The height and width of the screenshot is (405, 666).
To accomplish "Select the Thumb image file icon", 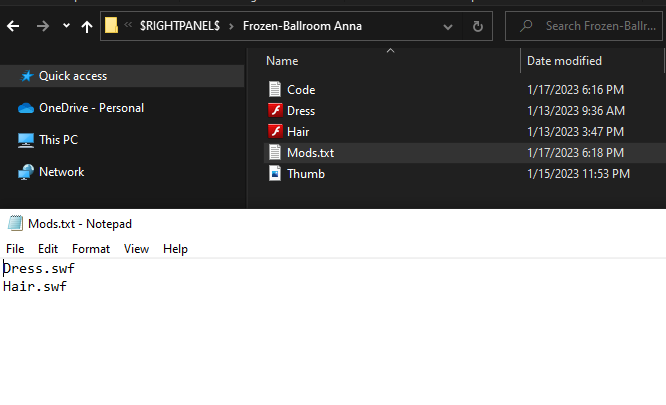I will pos(275,174).
